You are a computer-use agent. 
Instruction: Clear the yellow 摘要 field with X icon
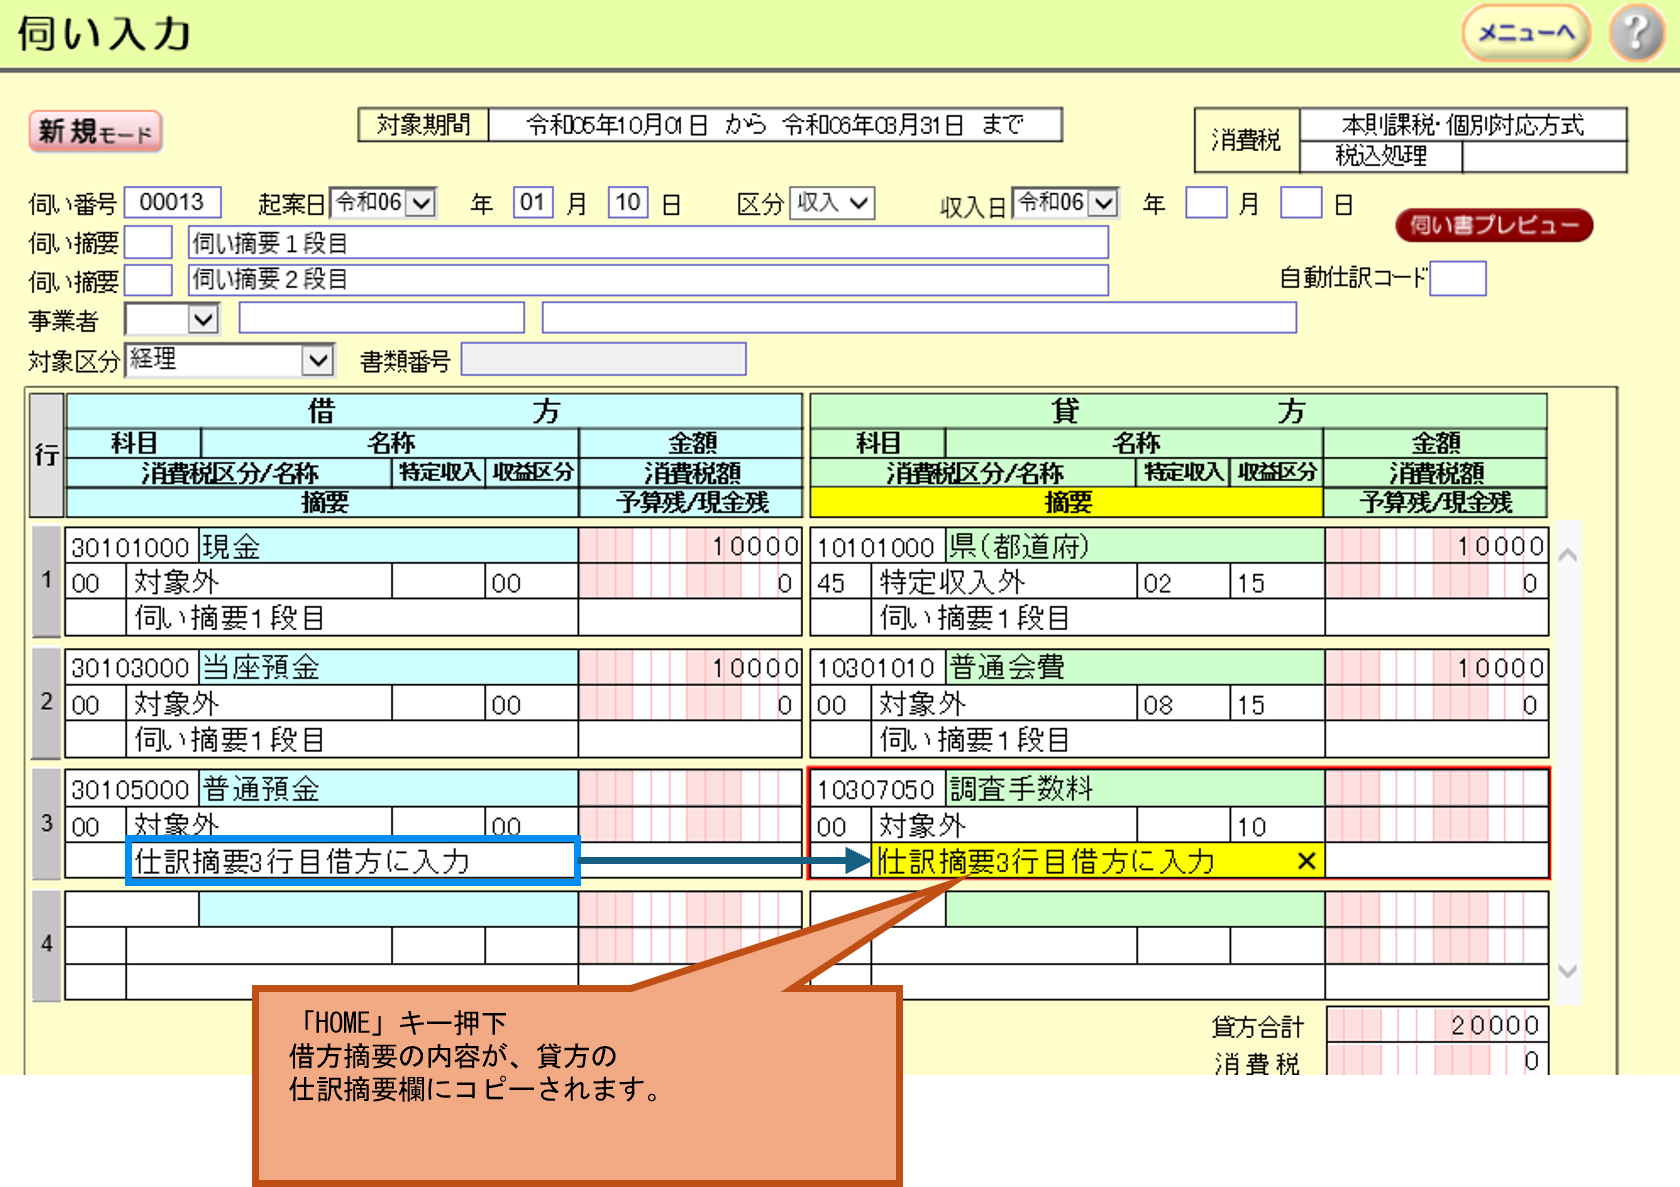(1306, 861)
